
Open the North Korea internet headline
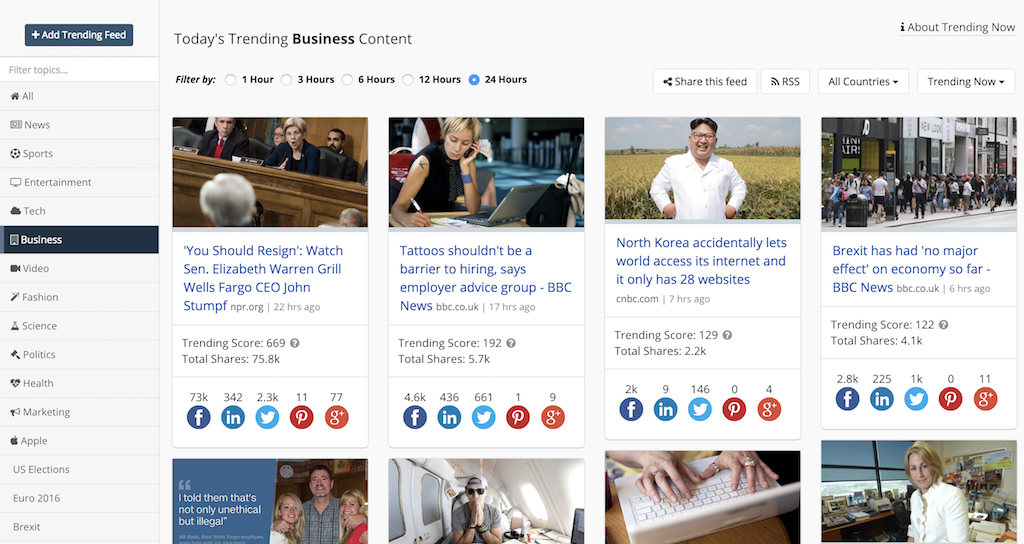(701, 261)
